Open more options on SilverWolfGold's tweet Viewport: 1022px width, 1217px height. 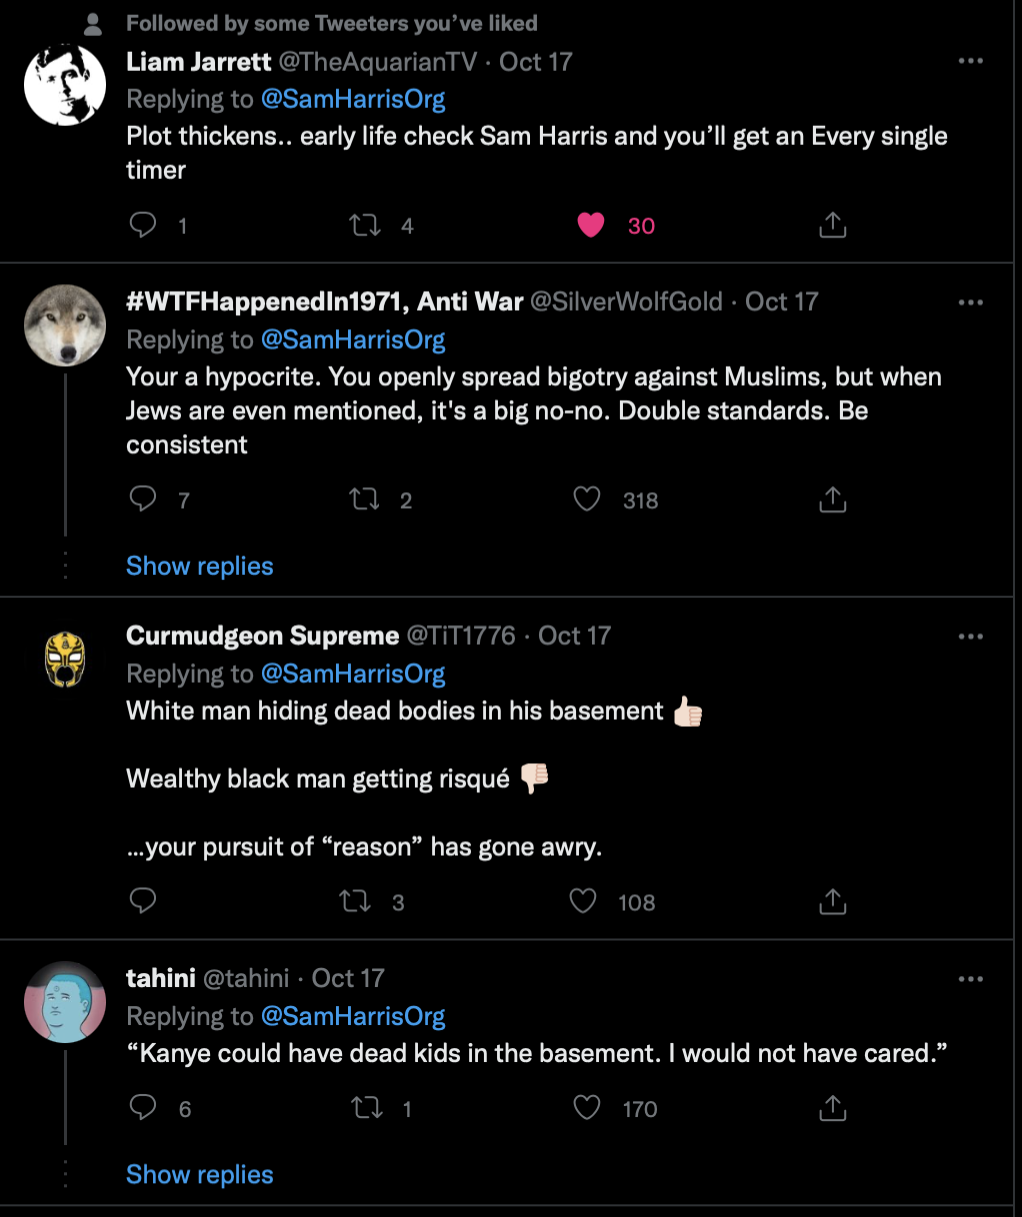970,302
